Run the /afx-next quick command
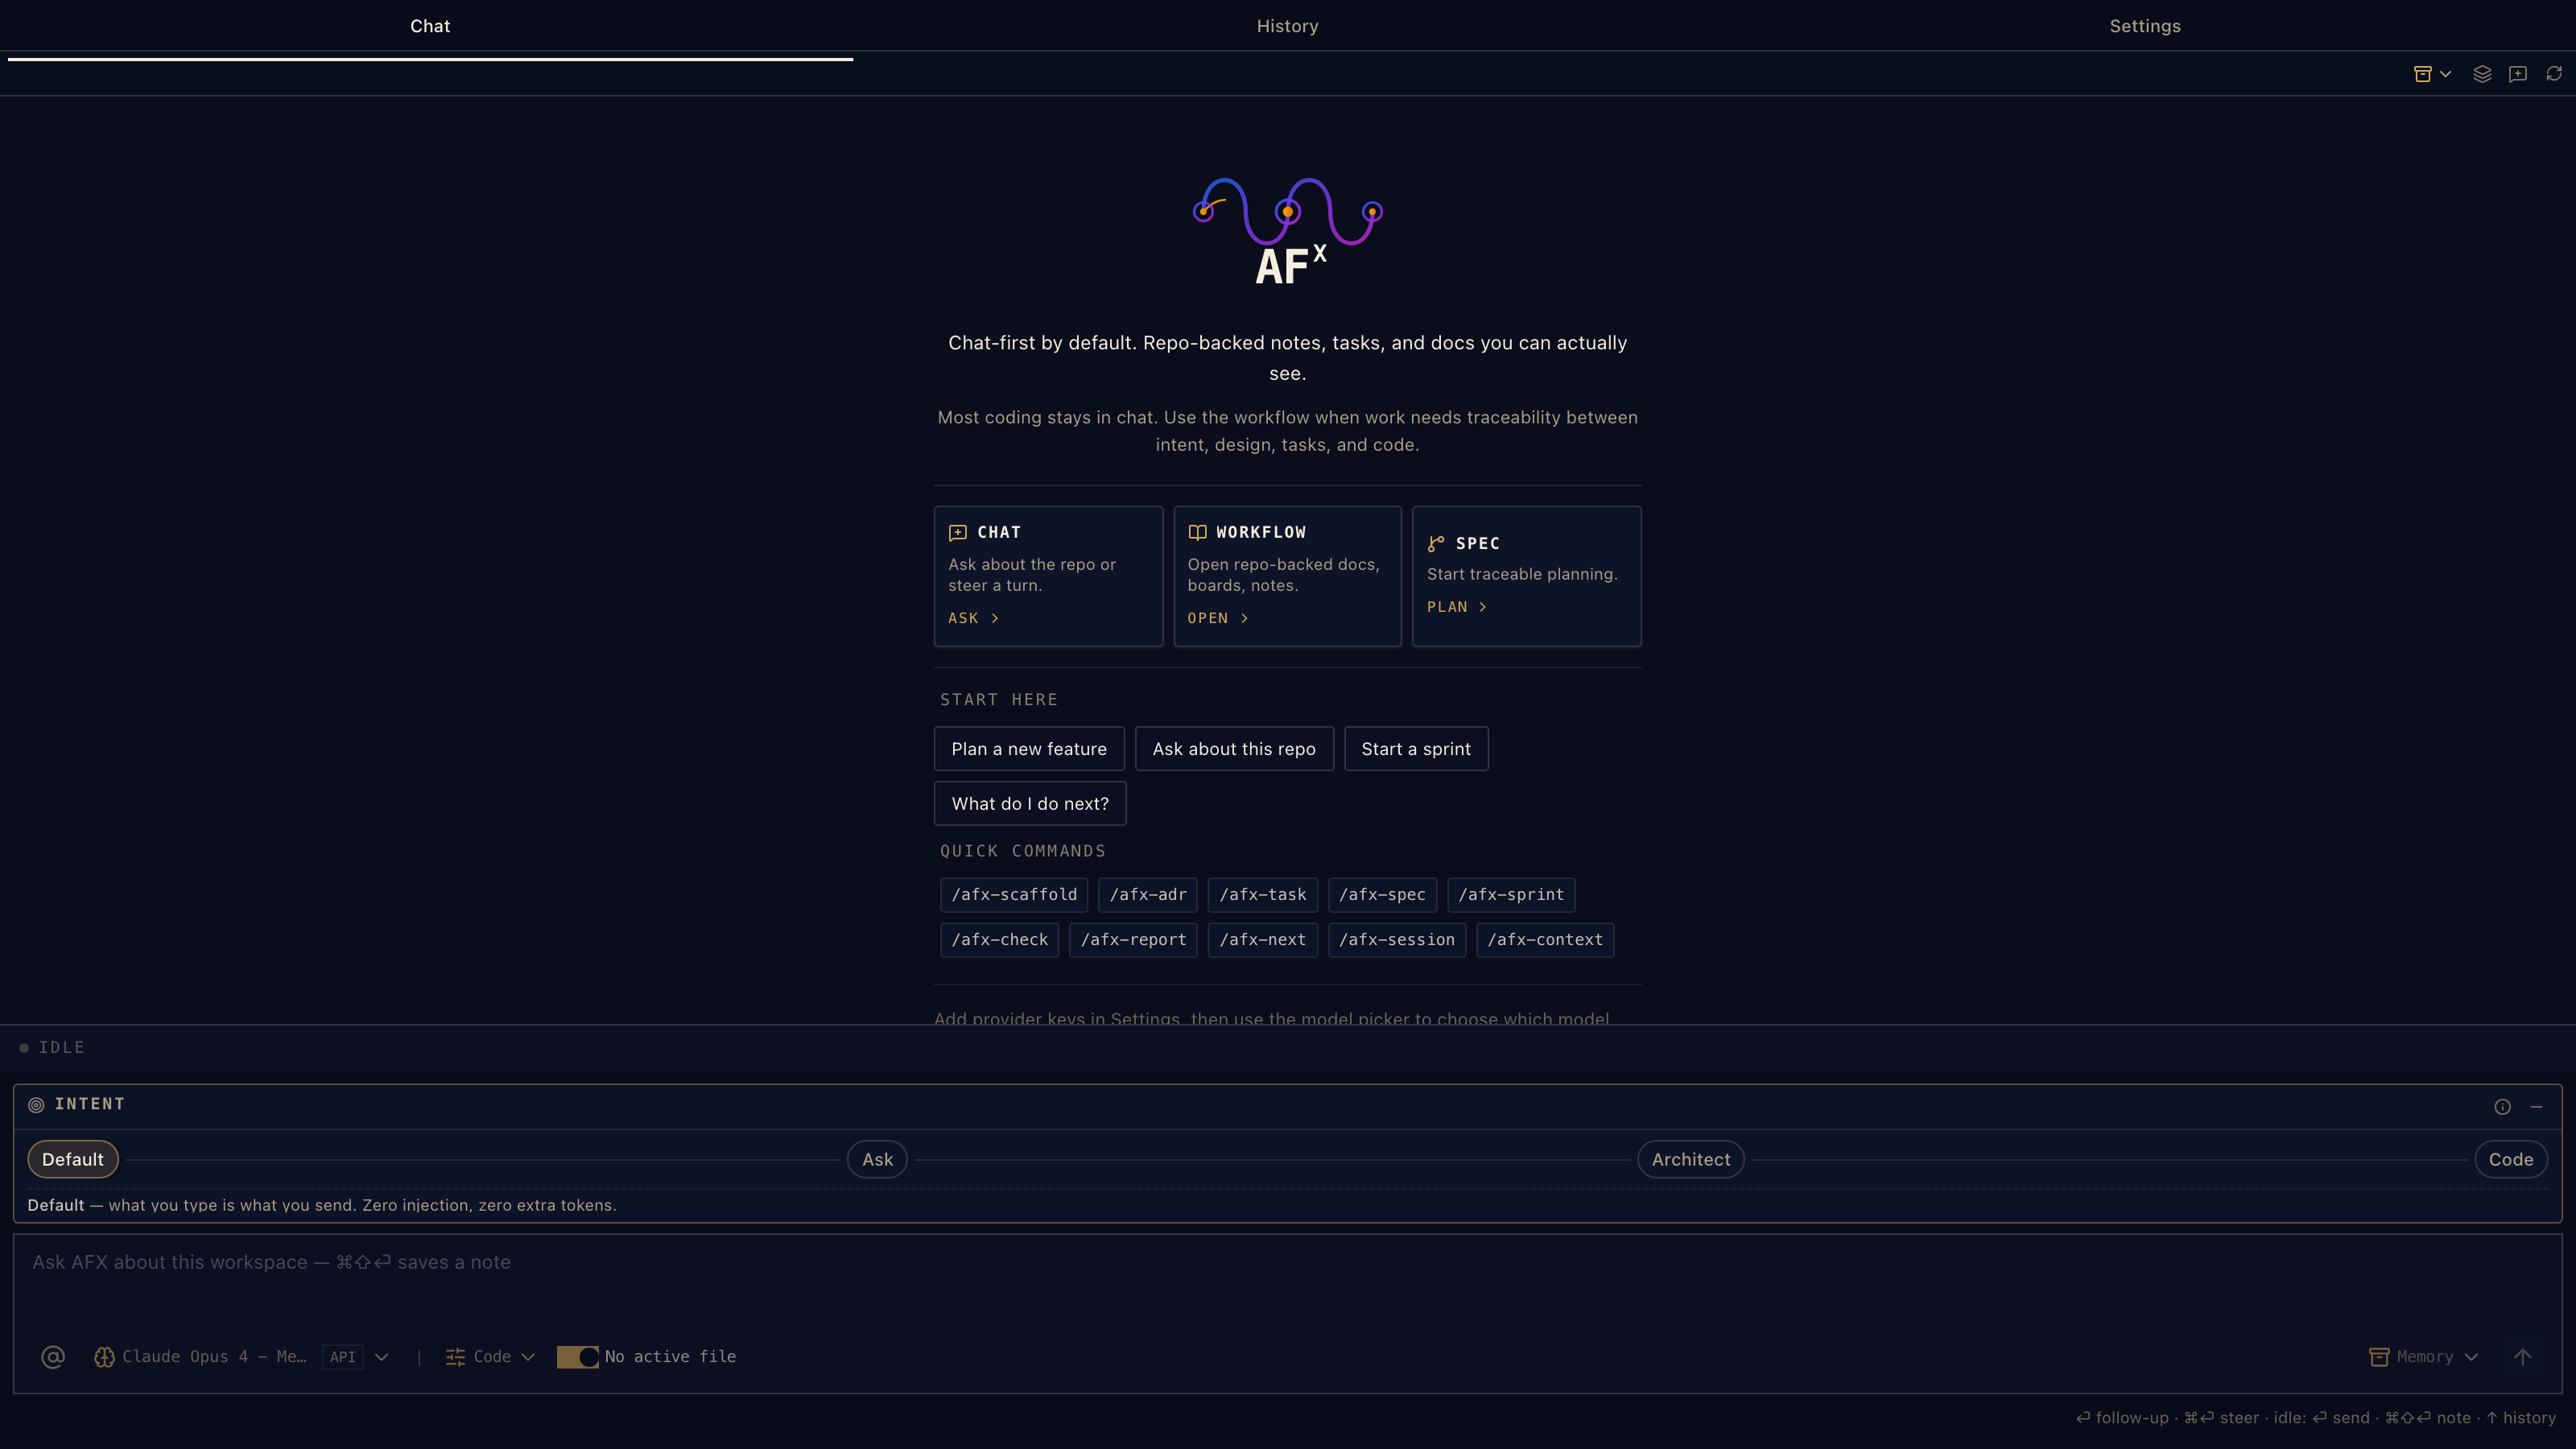The width and height of the screenshot is (2576, 1449). pyautogui.click(x=1263, y=940)
